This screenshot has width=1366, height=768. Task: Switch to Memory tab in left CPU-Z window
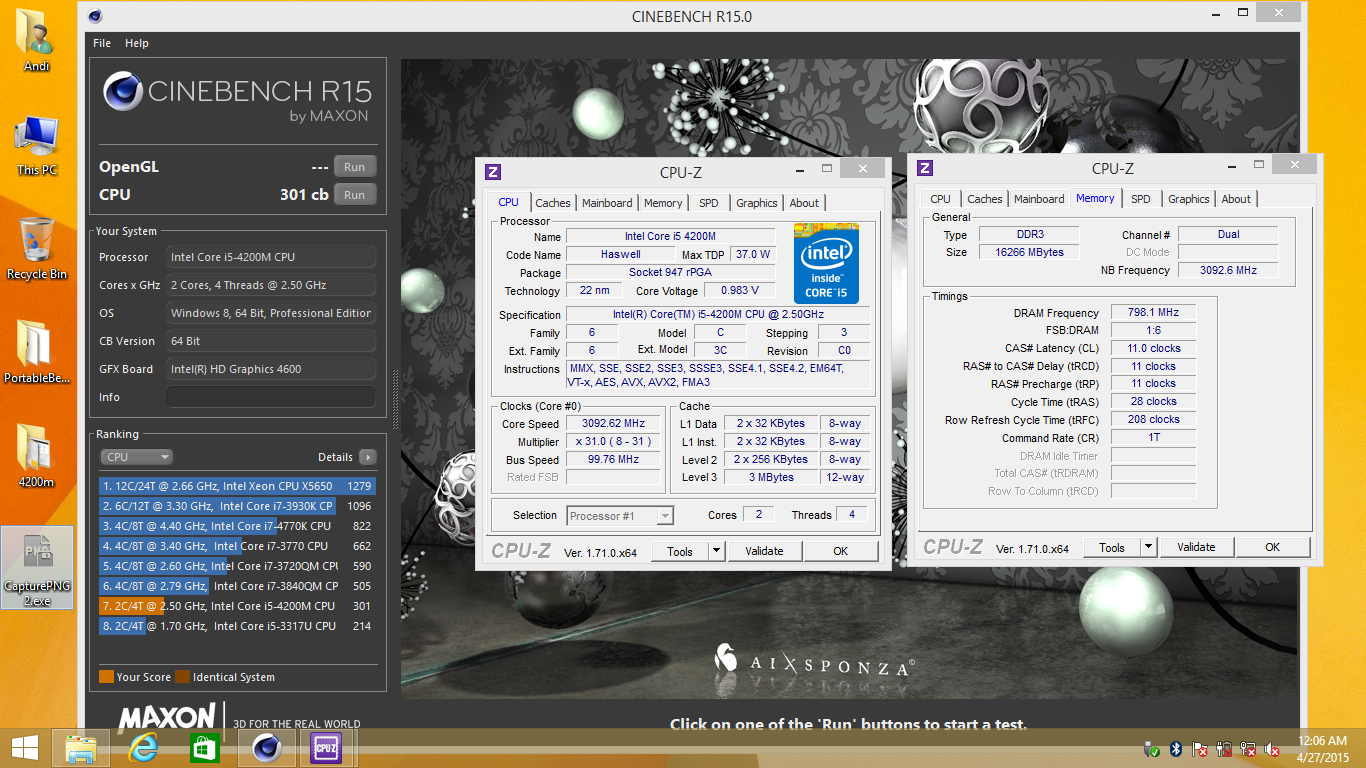click(x=663, y=203)
